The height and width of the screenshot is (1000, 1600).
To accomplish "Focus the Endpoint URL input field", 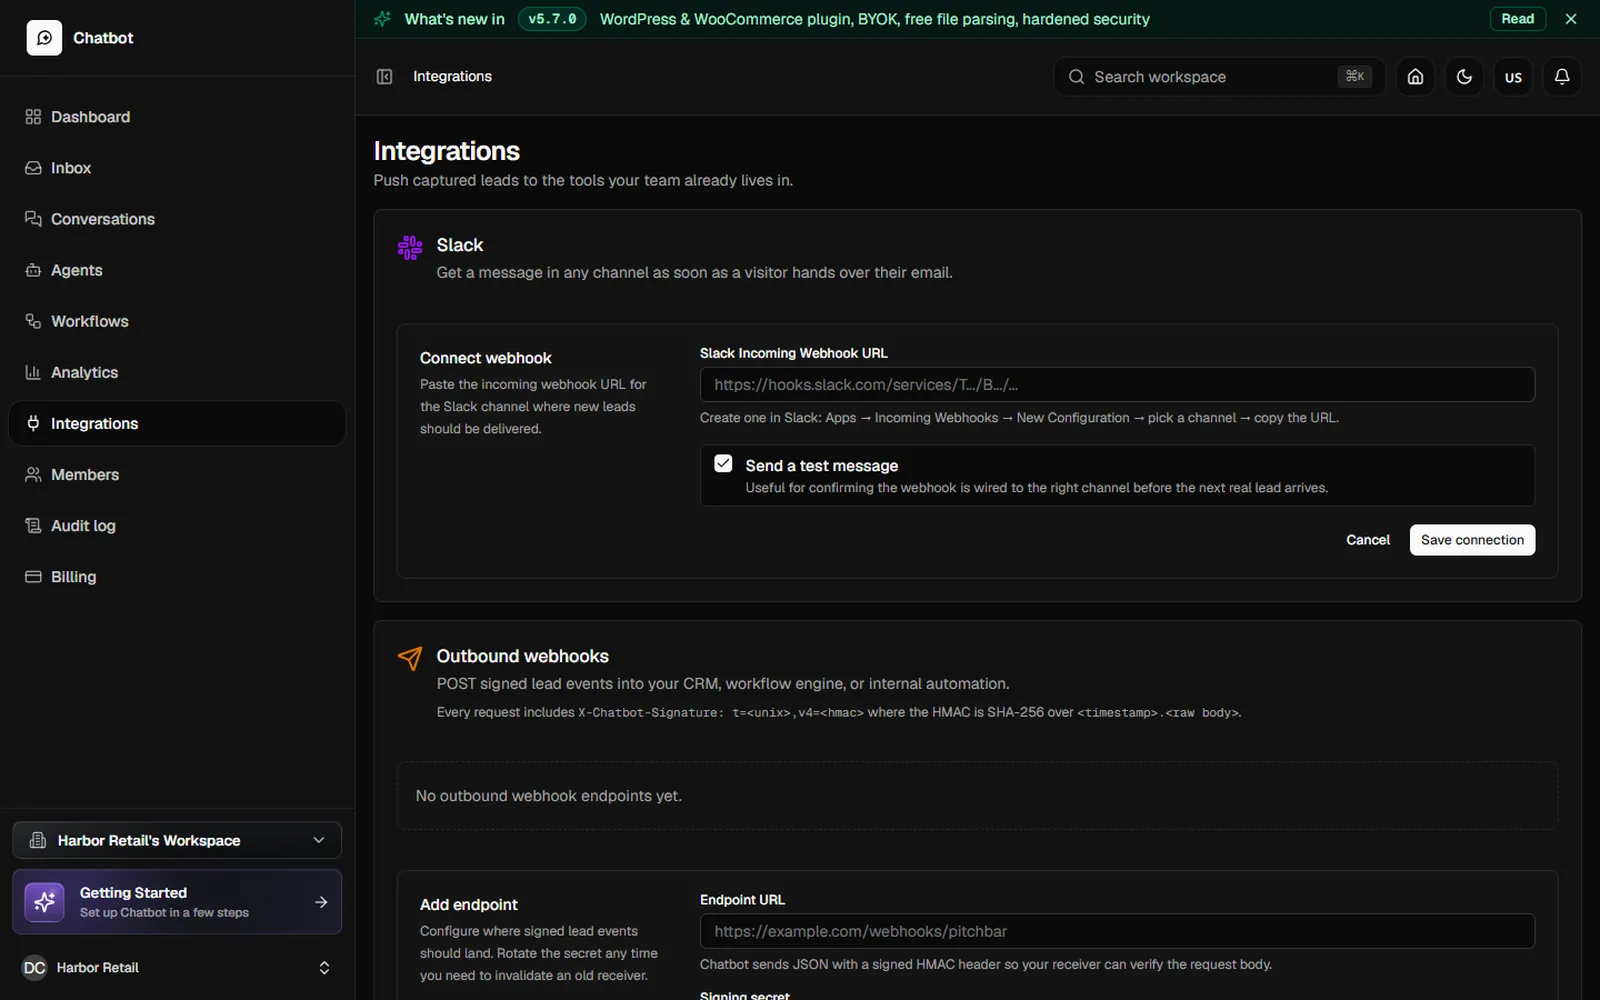I will click(1117, 931).
